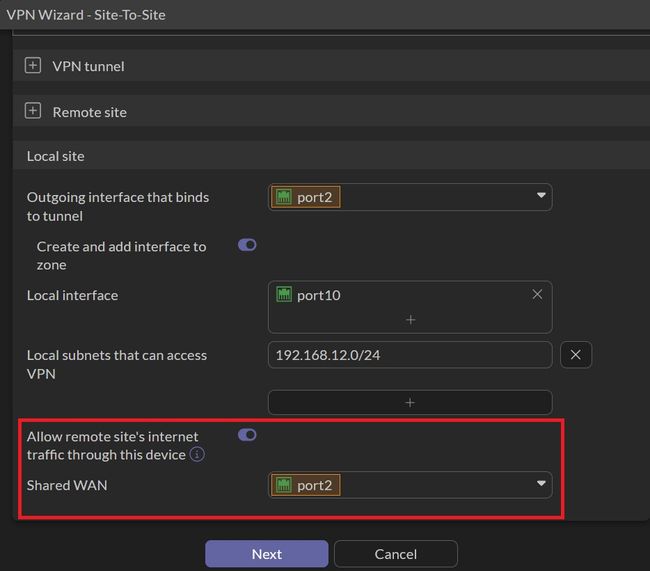
Task: Delete the 192.168.12.0/24 subnet entry
Action: [x=575, y=355]
